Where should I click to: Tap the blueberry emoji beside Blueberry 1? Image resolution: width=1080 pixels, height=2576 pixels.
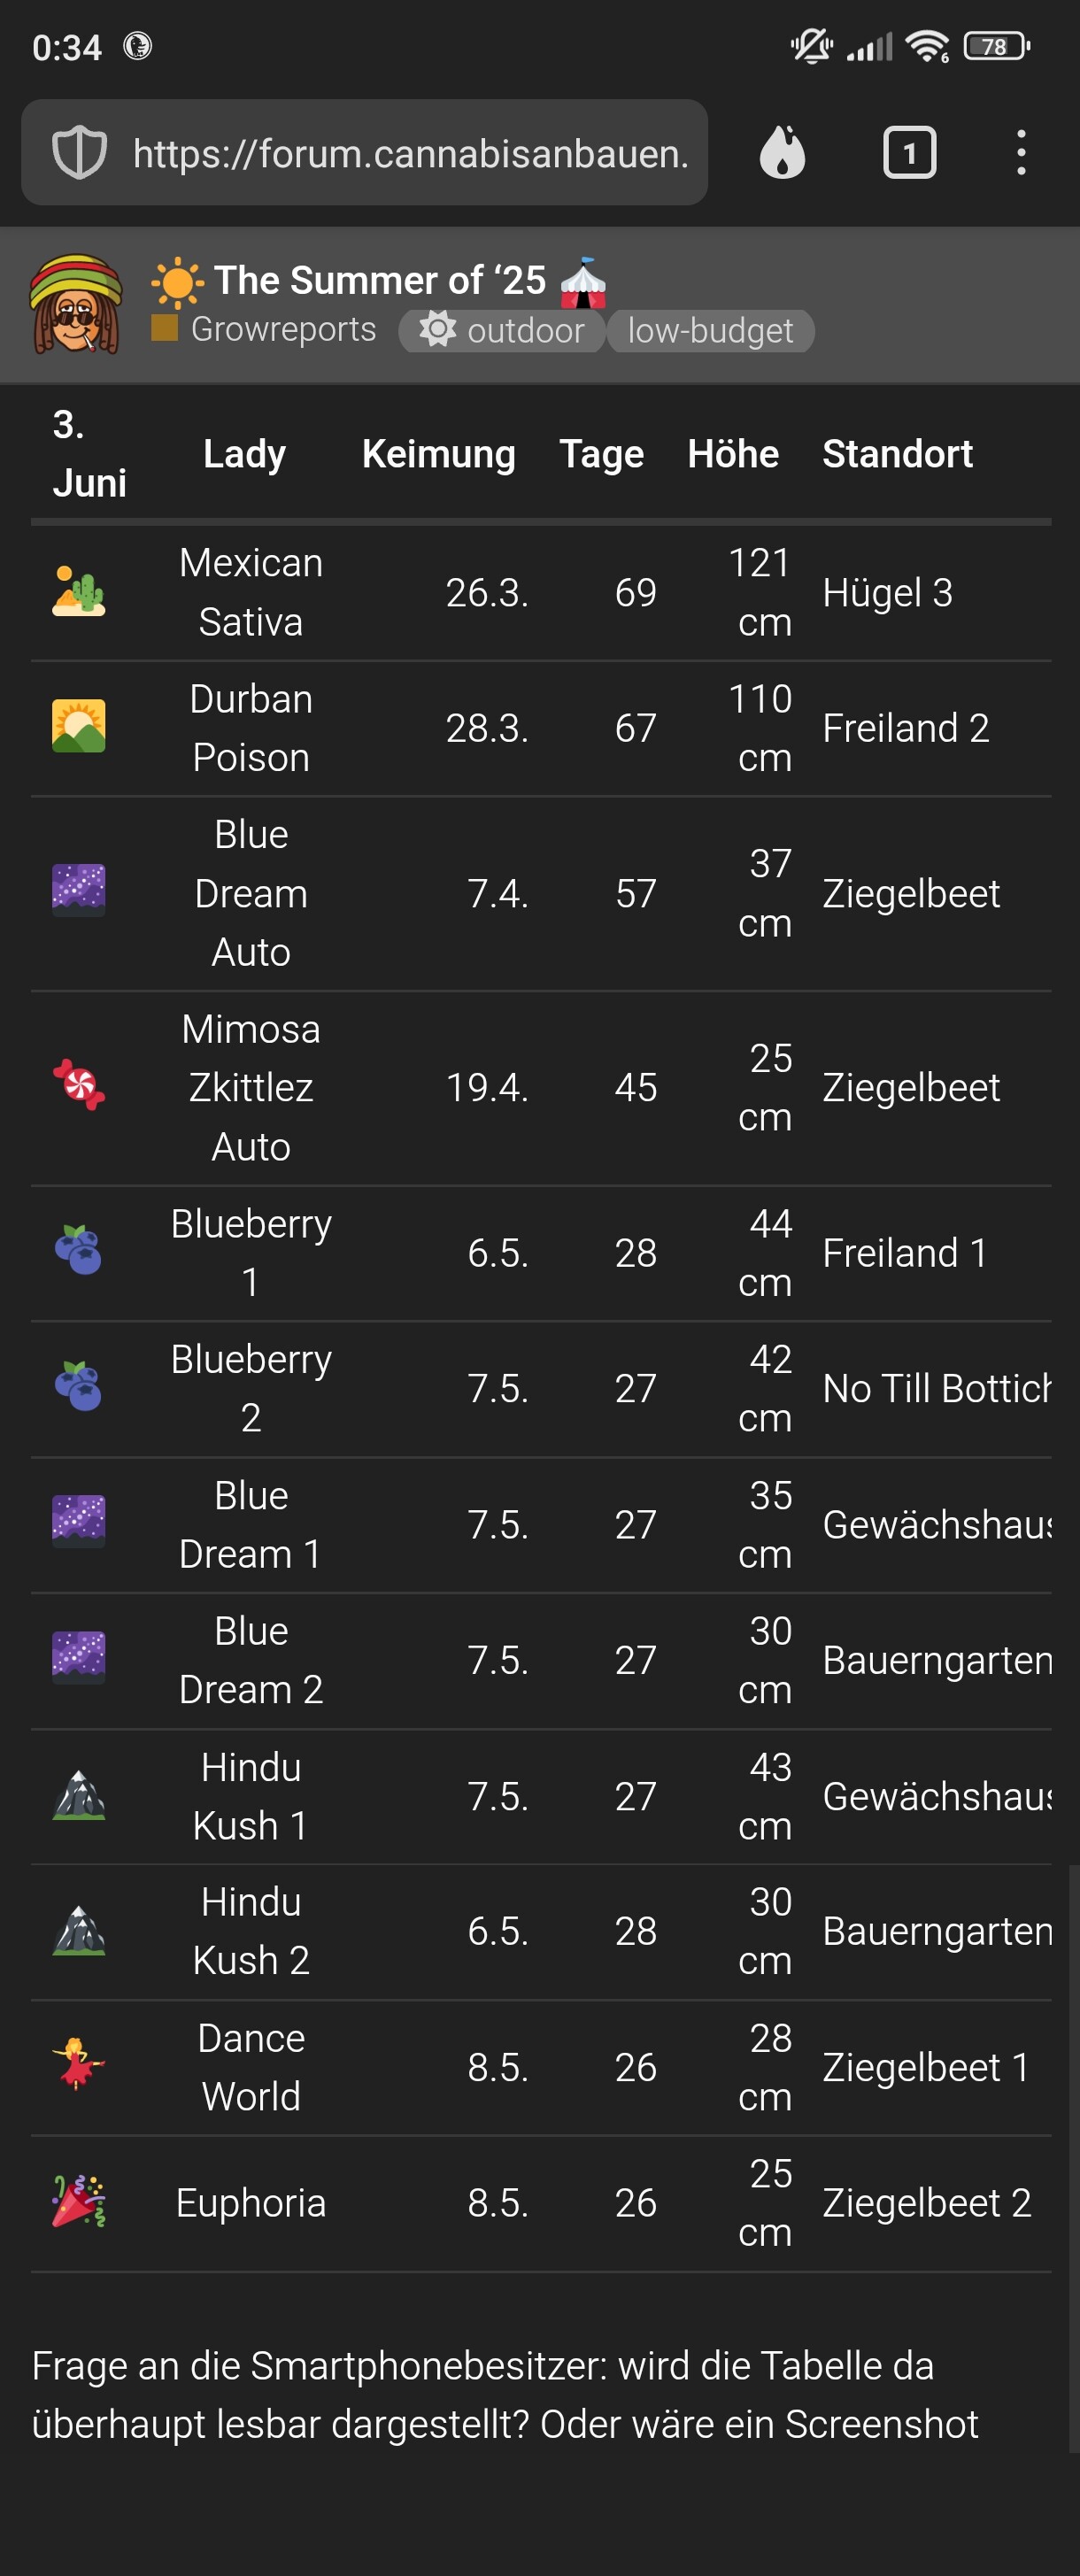[79, 1251]
